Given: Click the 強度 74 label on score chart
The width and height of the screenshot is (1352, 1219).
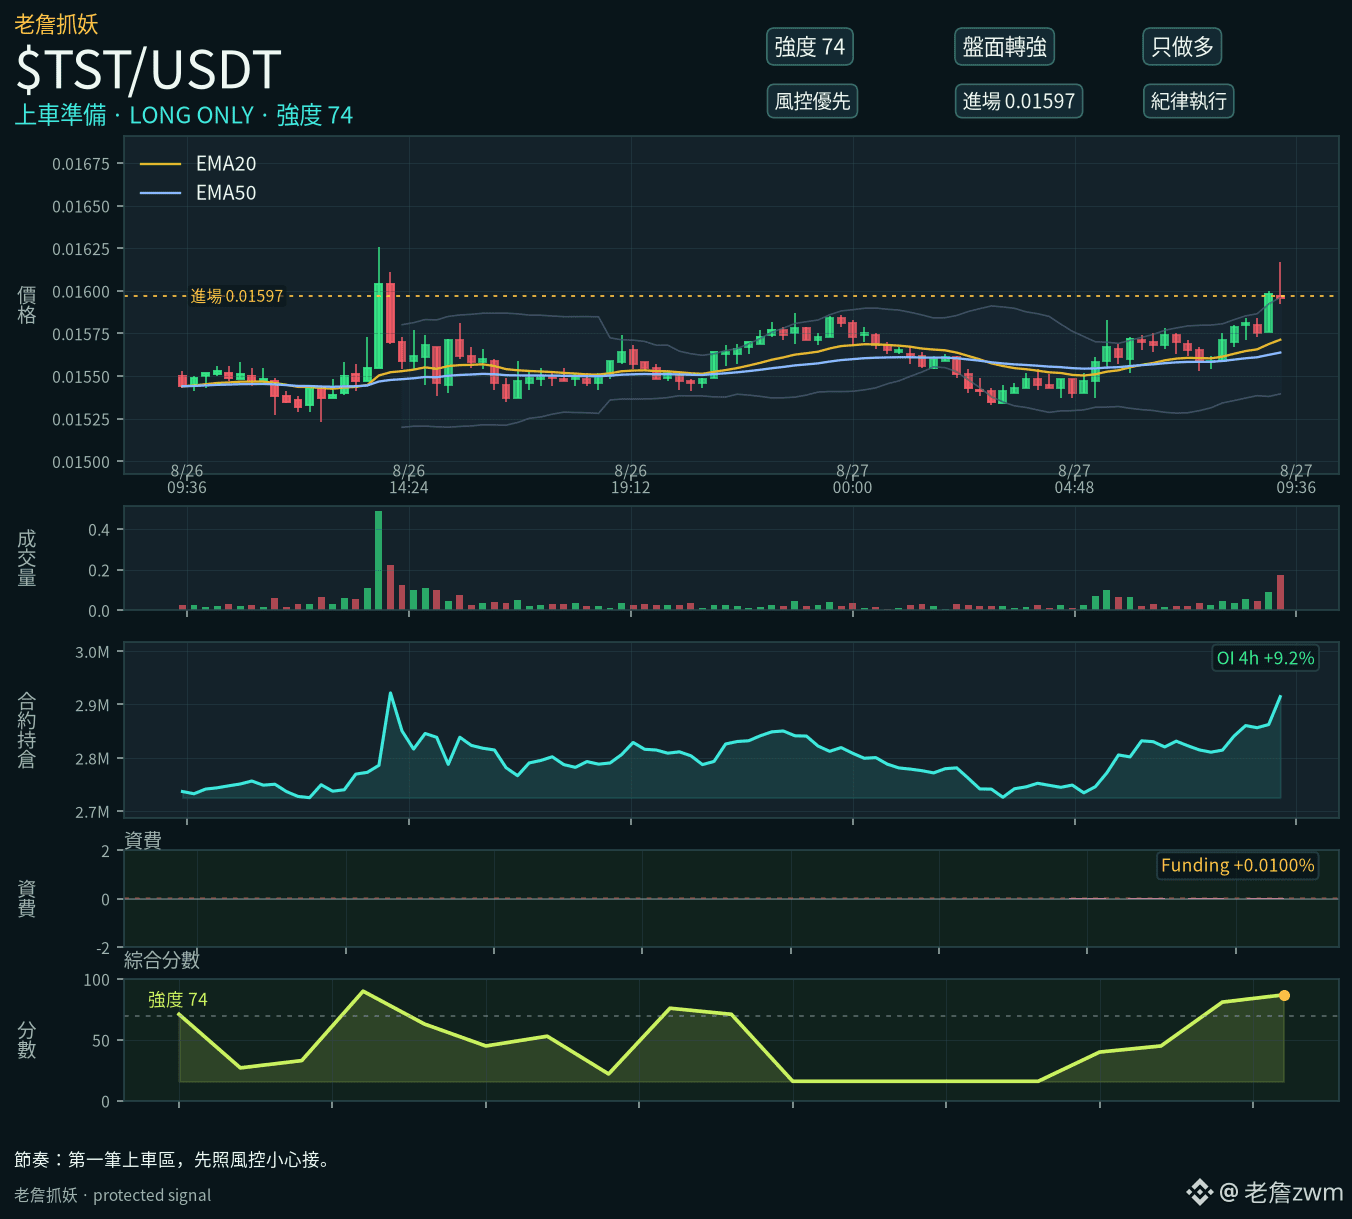Looking at the screenshot, I should click(178, 999).
